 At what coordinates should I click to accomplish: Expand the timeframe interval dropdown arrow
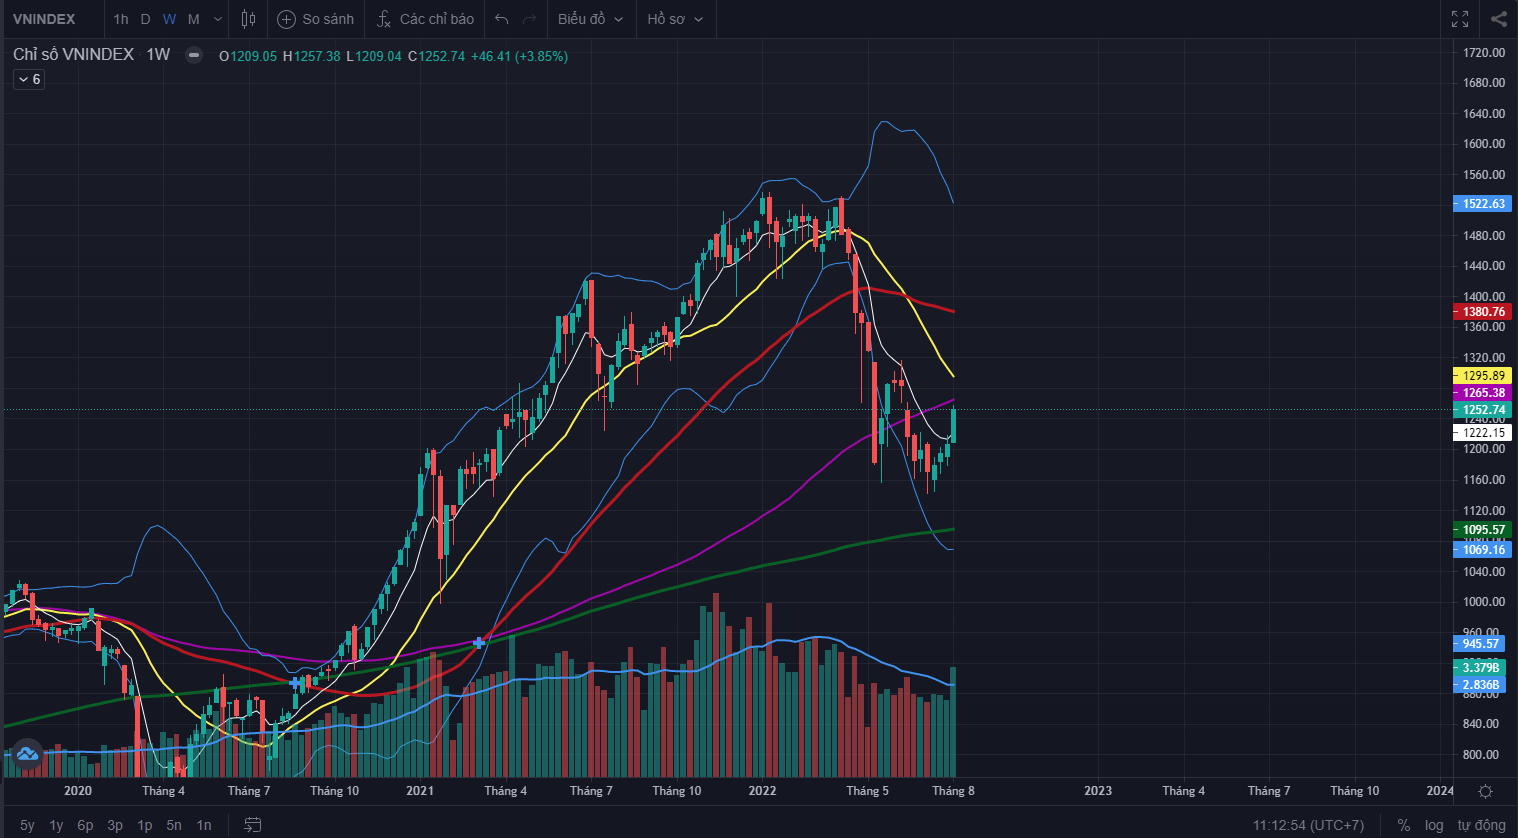click(218, 19)
